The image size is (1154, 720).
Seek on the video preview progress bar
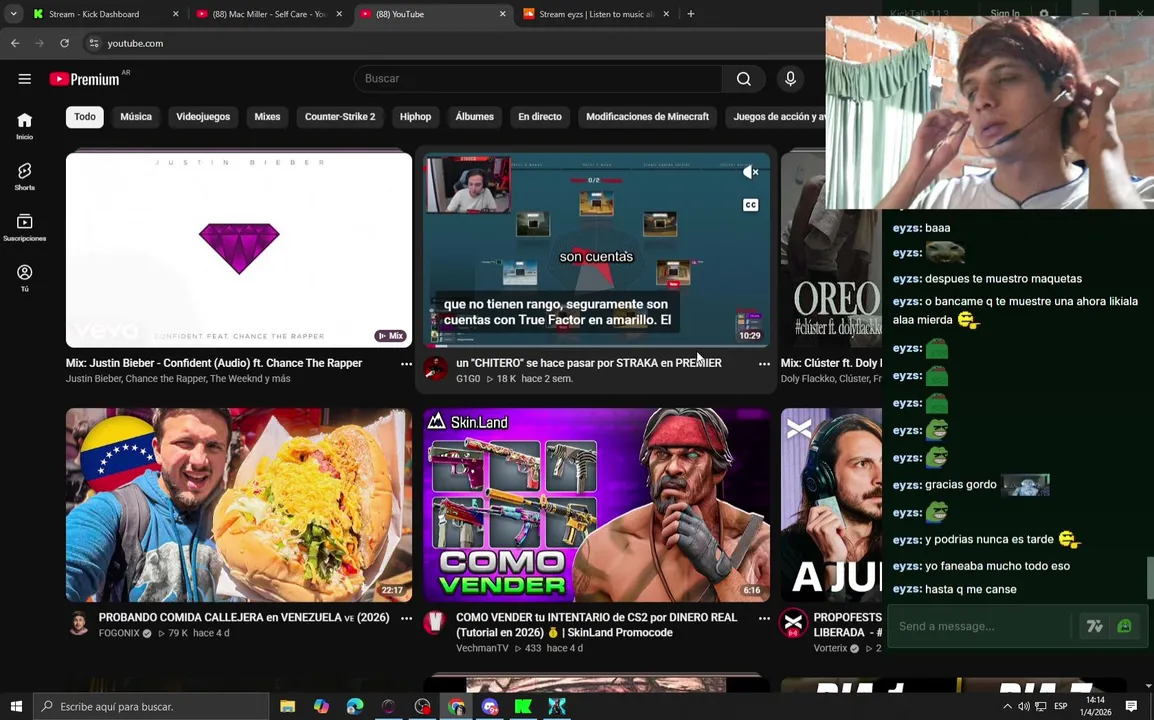coord(596,345)
